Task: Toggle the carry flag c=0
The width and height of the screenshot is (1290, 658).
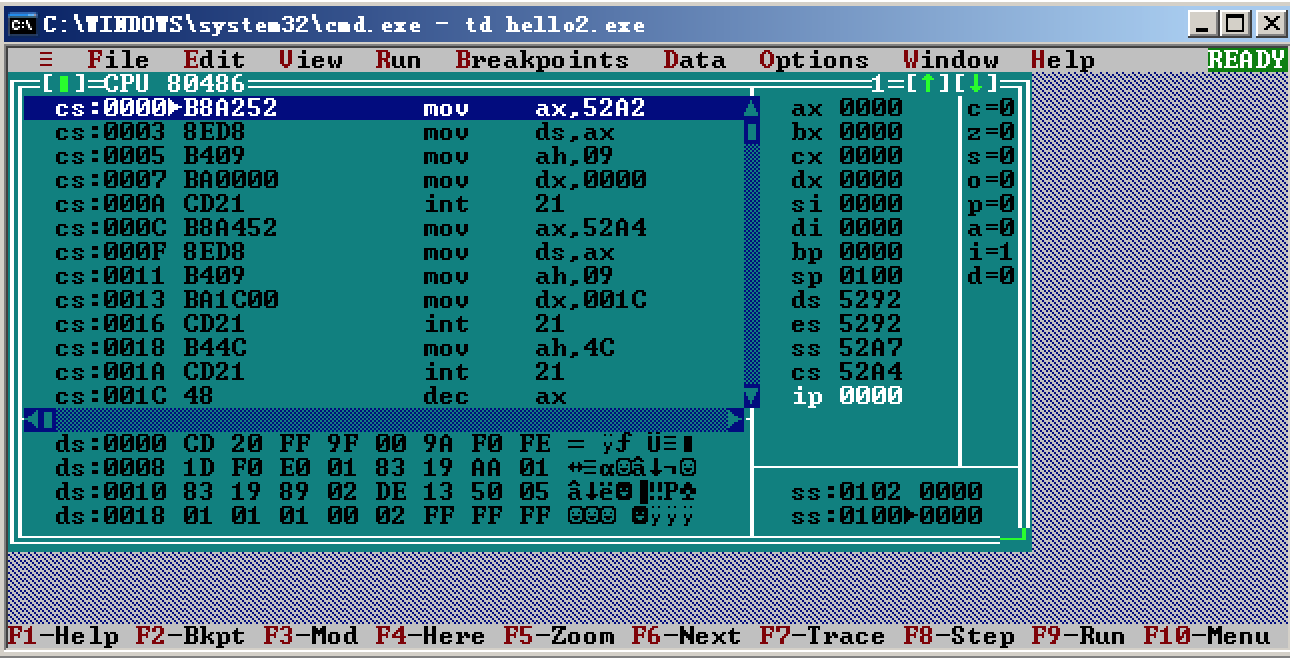Action: click(x=990, y=108)
